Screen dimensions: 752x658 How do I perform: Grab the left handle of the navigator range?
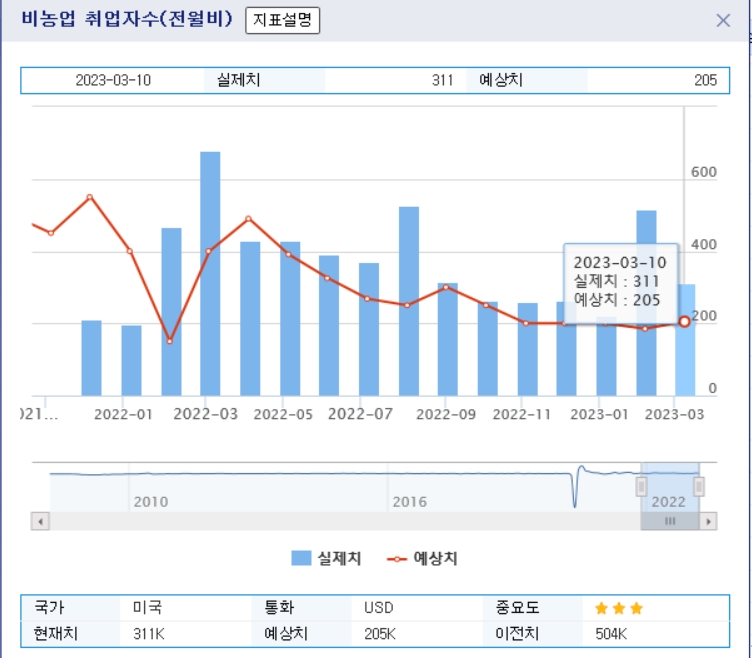tap(641, 486)
